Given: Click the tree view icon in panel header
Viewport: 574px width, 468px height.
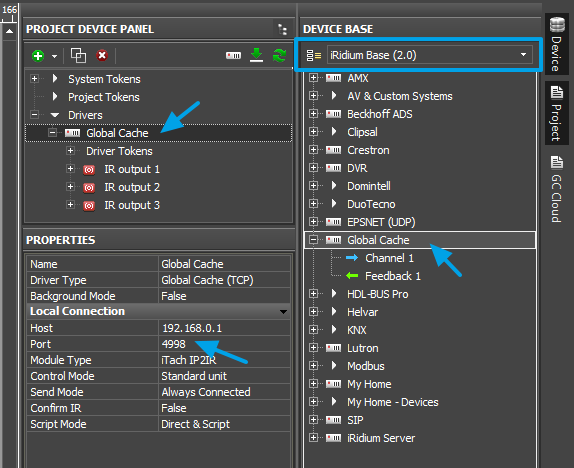Looking at the screenshot, I should (x=282, y=29).
